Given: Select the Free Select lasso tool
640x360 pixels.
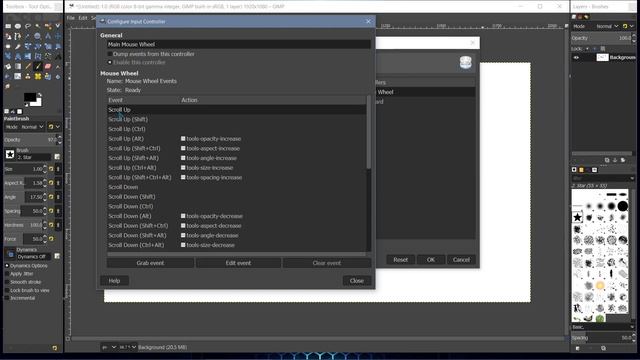Looking at the screenshot, I should [28, 26].
